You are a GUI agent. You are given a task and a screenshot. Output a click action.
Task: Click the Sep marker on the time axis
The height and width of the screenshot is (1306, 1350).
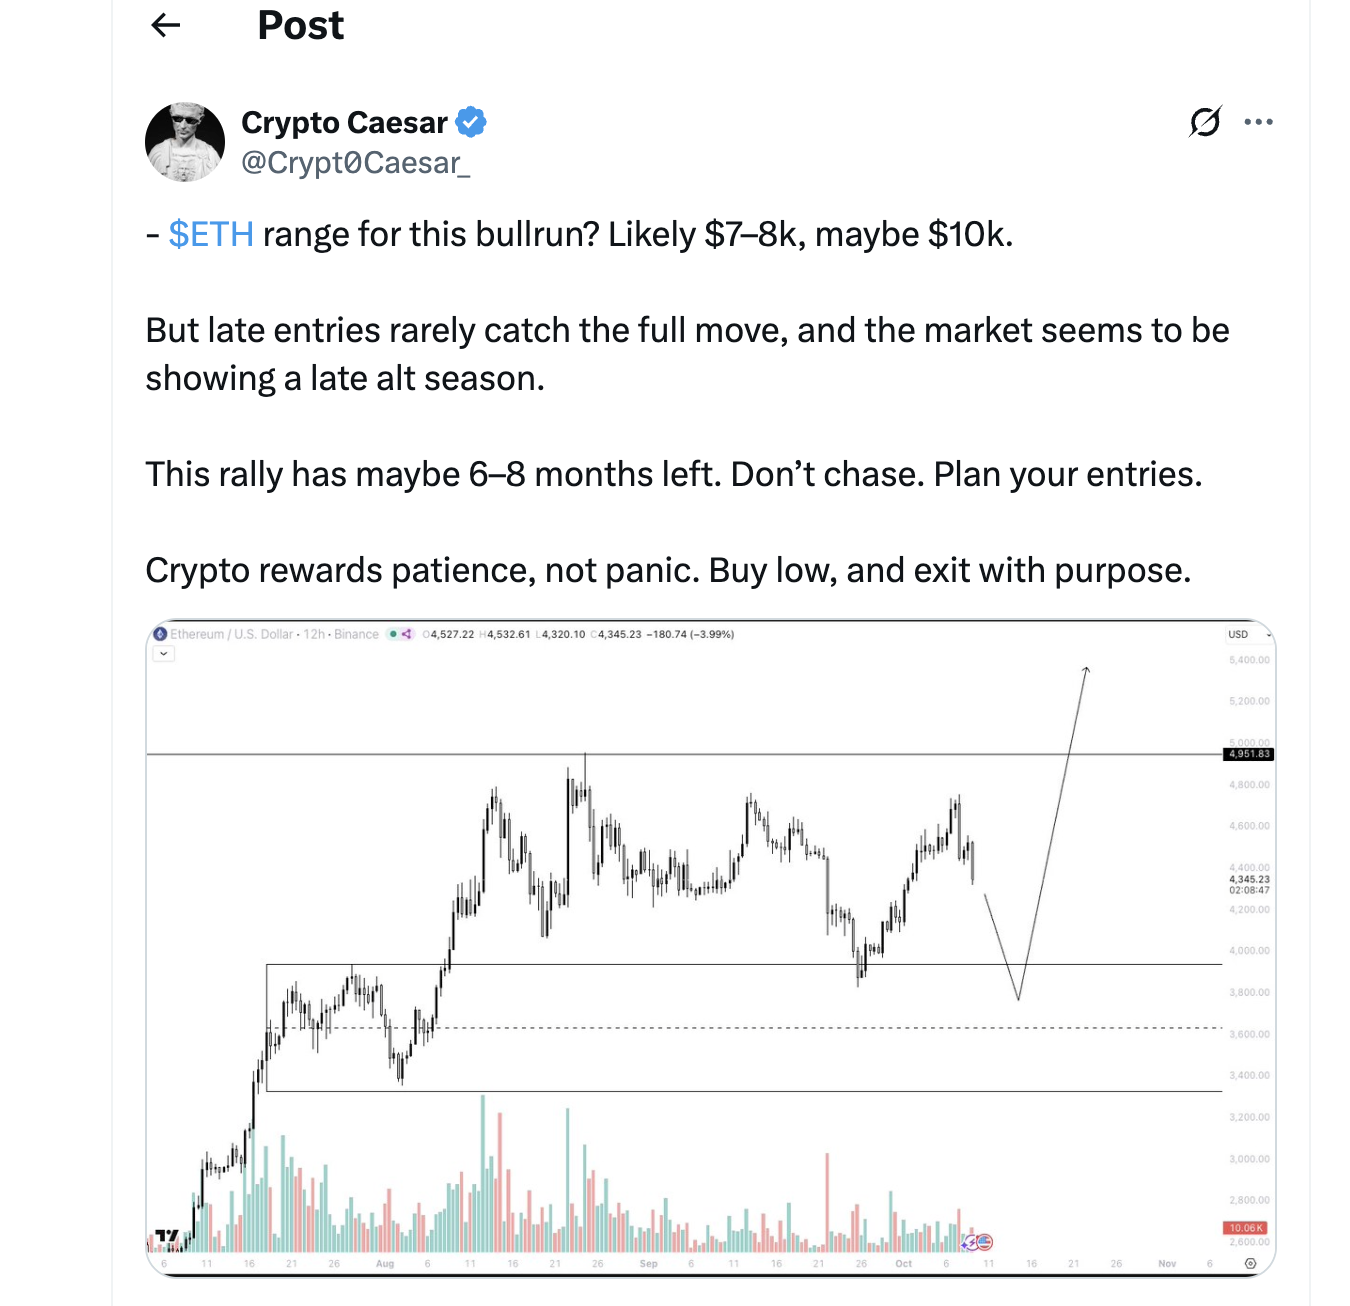point(648,1264)
